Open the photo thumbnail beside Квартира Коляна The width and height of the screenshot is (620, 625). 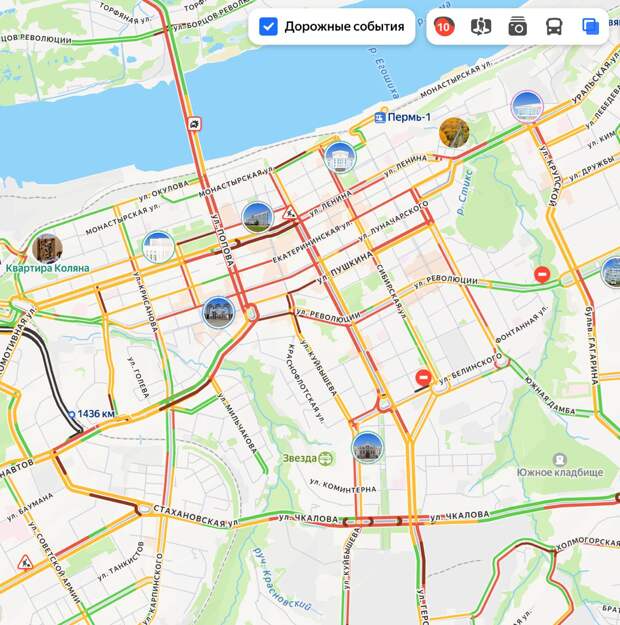point(47,248)
